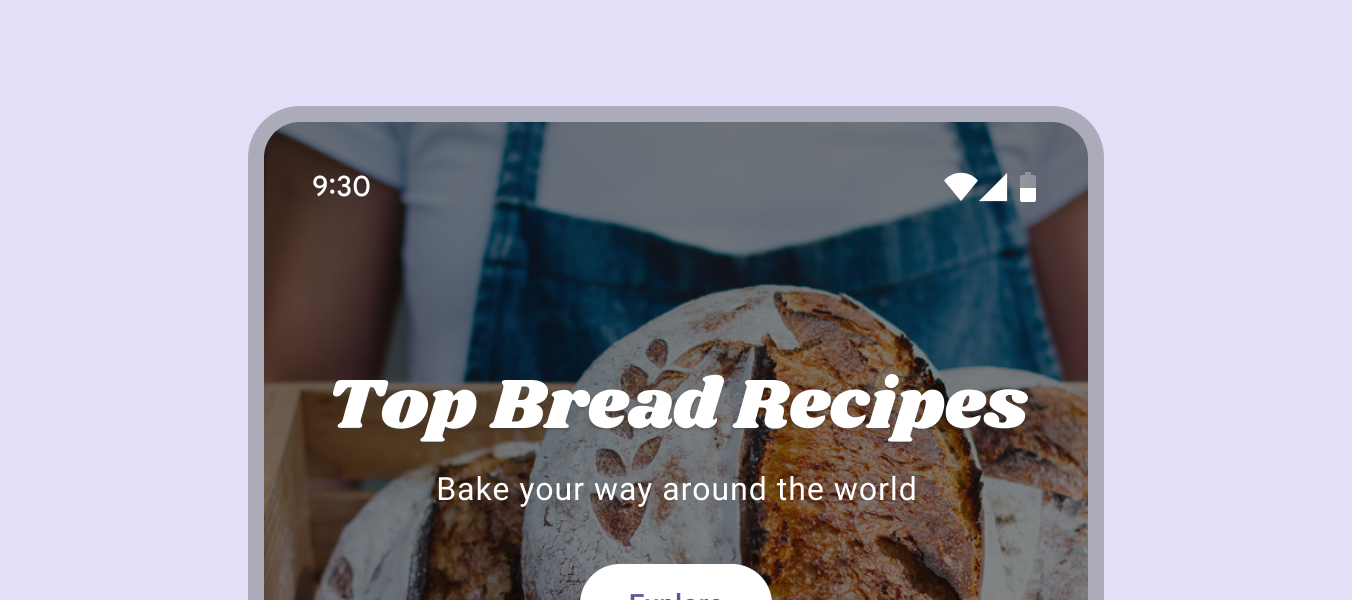1352x600 pixels.
Task: Open the Explore button
Action: (x=676, y=583)
